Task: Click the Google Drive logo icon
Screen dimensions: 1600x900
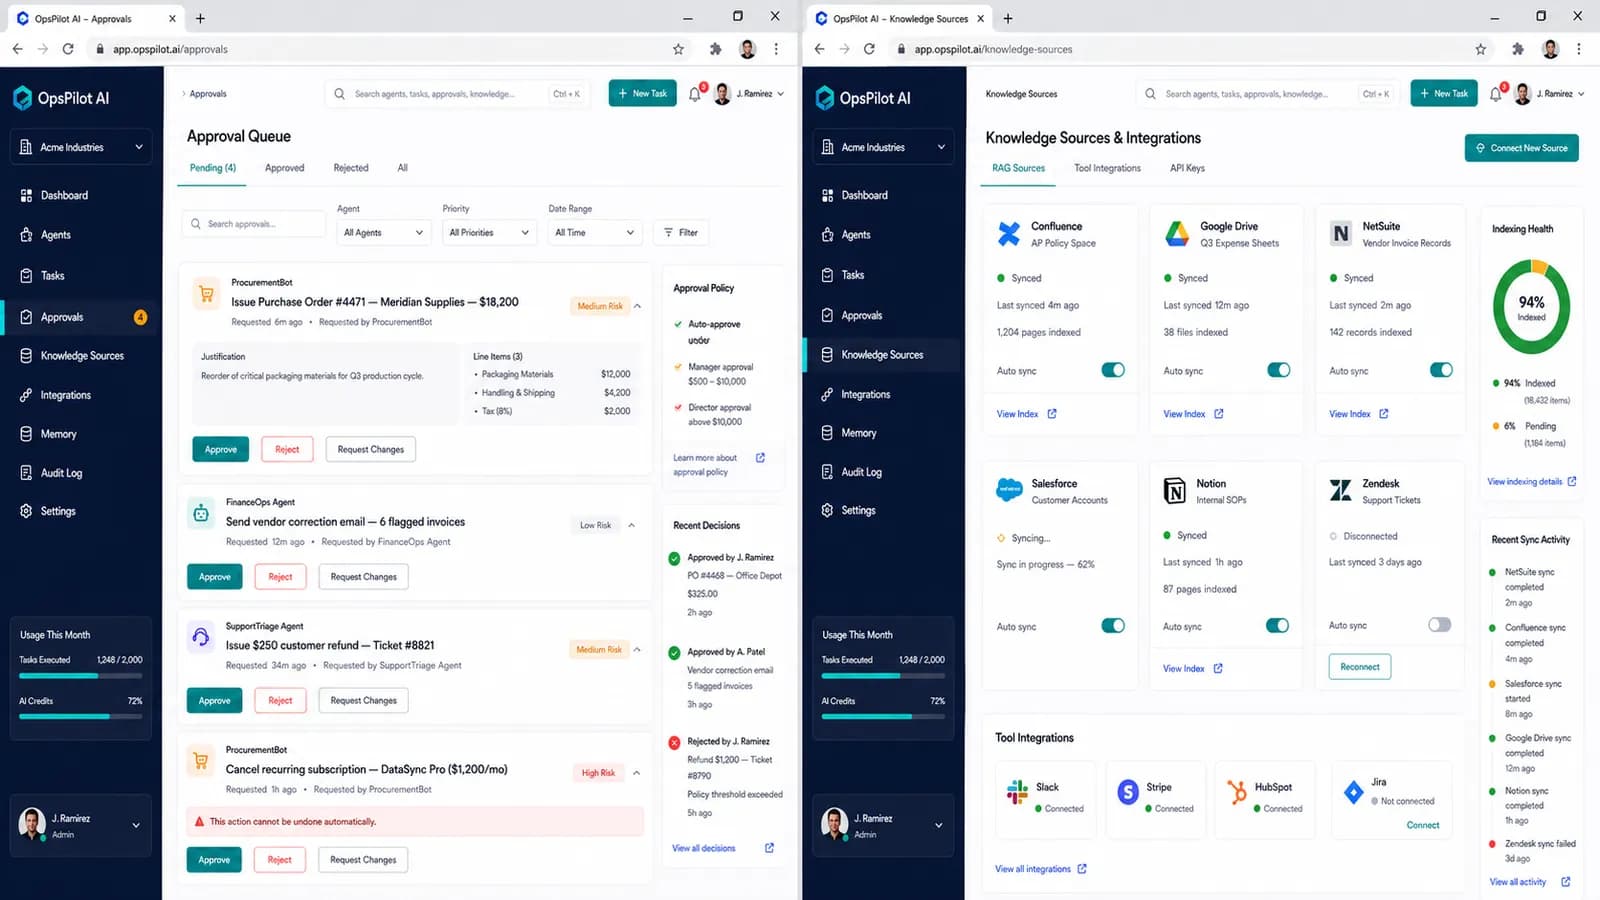Action: click(1177, 234)
